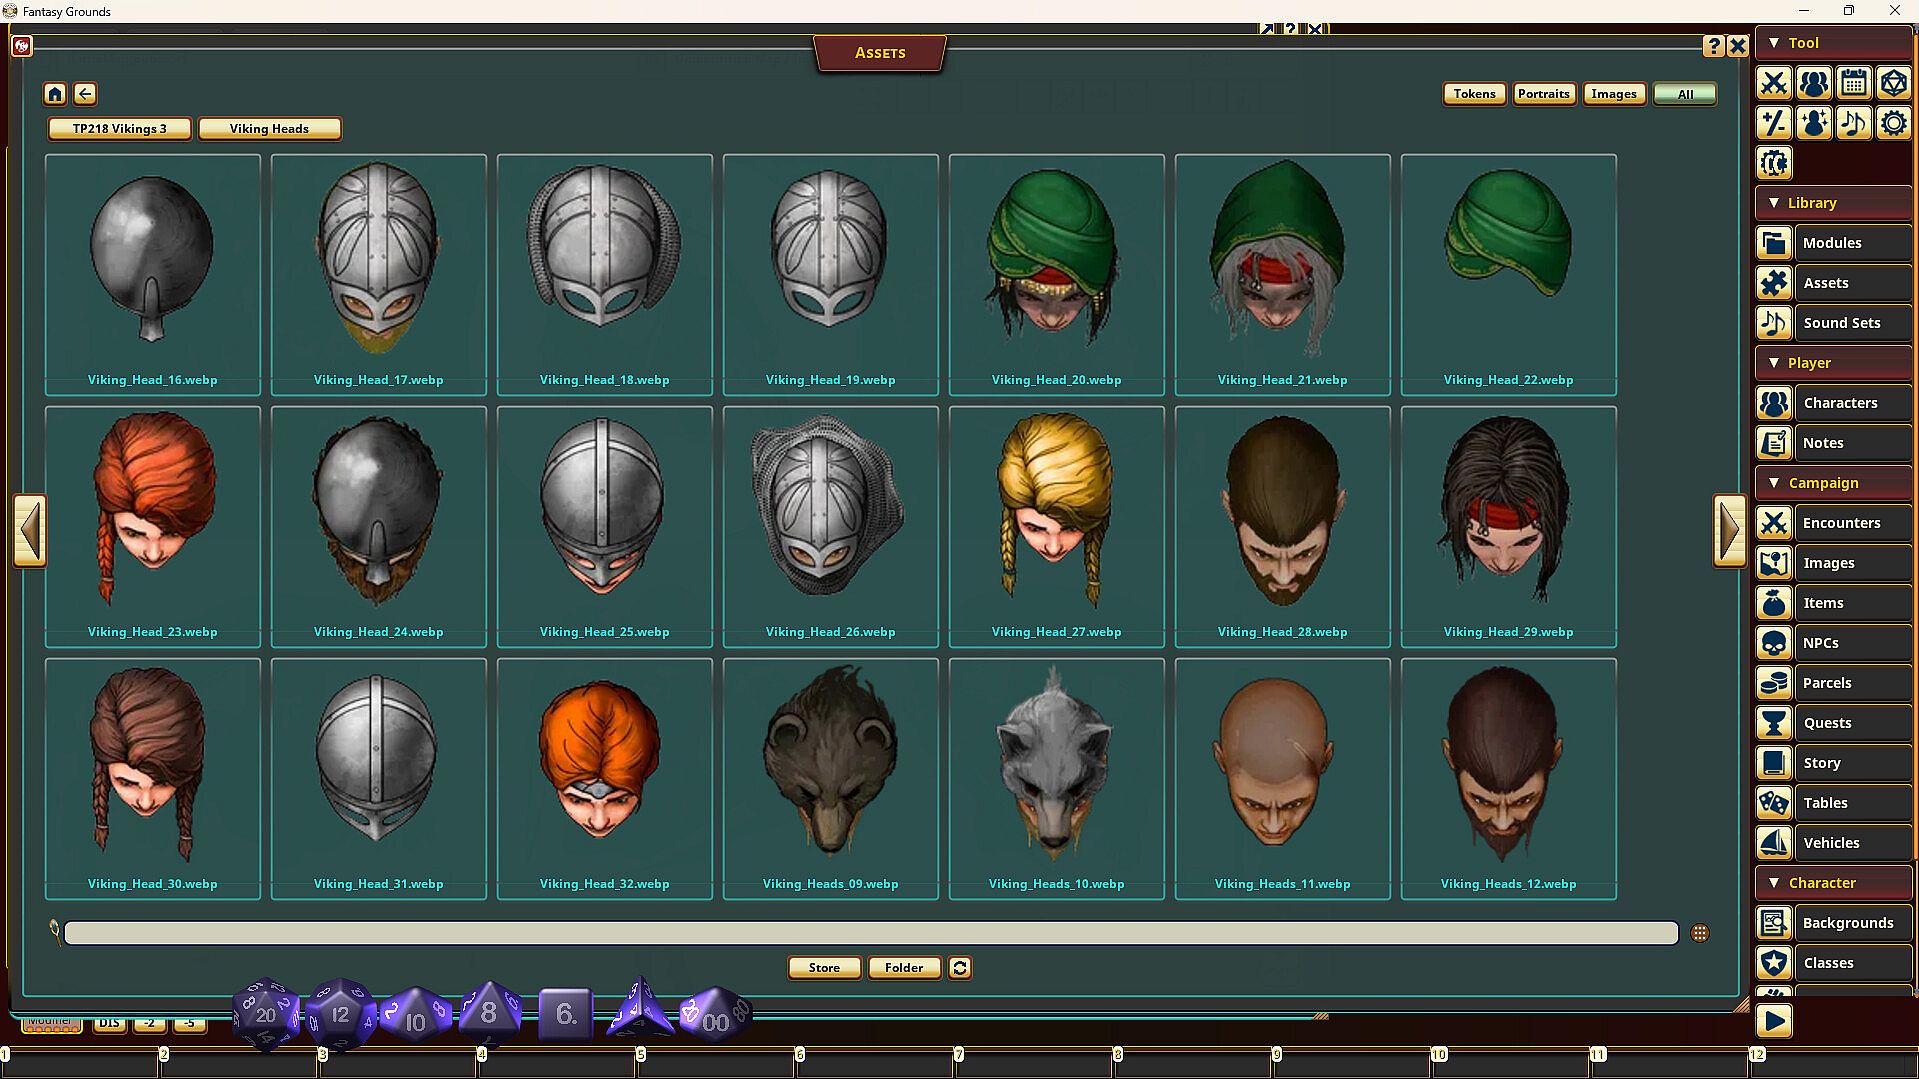Open the TP218 Vikings 3 breadcrumb
Viewport: 1919px width, 1079px height.
click(x=120, y=129)
